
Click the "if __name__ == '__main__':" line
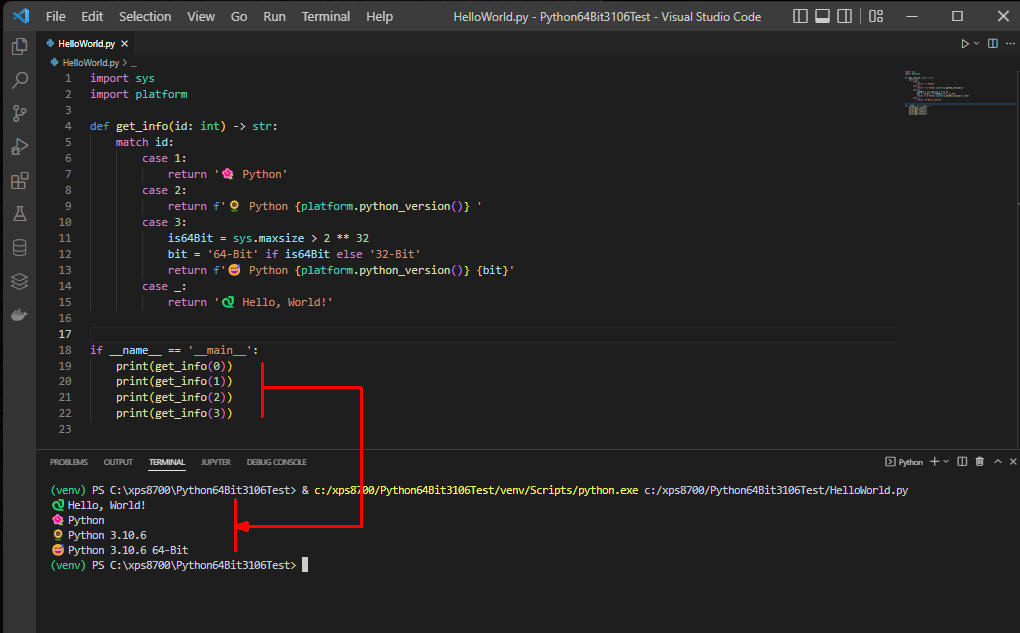pyautogui.click(x=174, y=350)
